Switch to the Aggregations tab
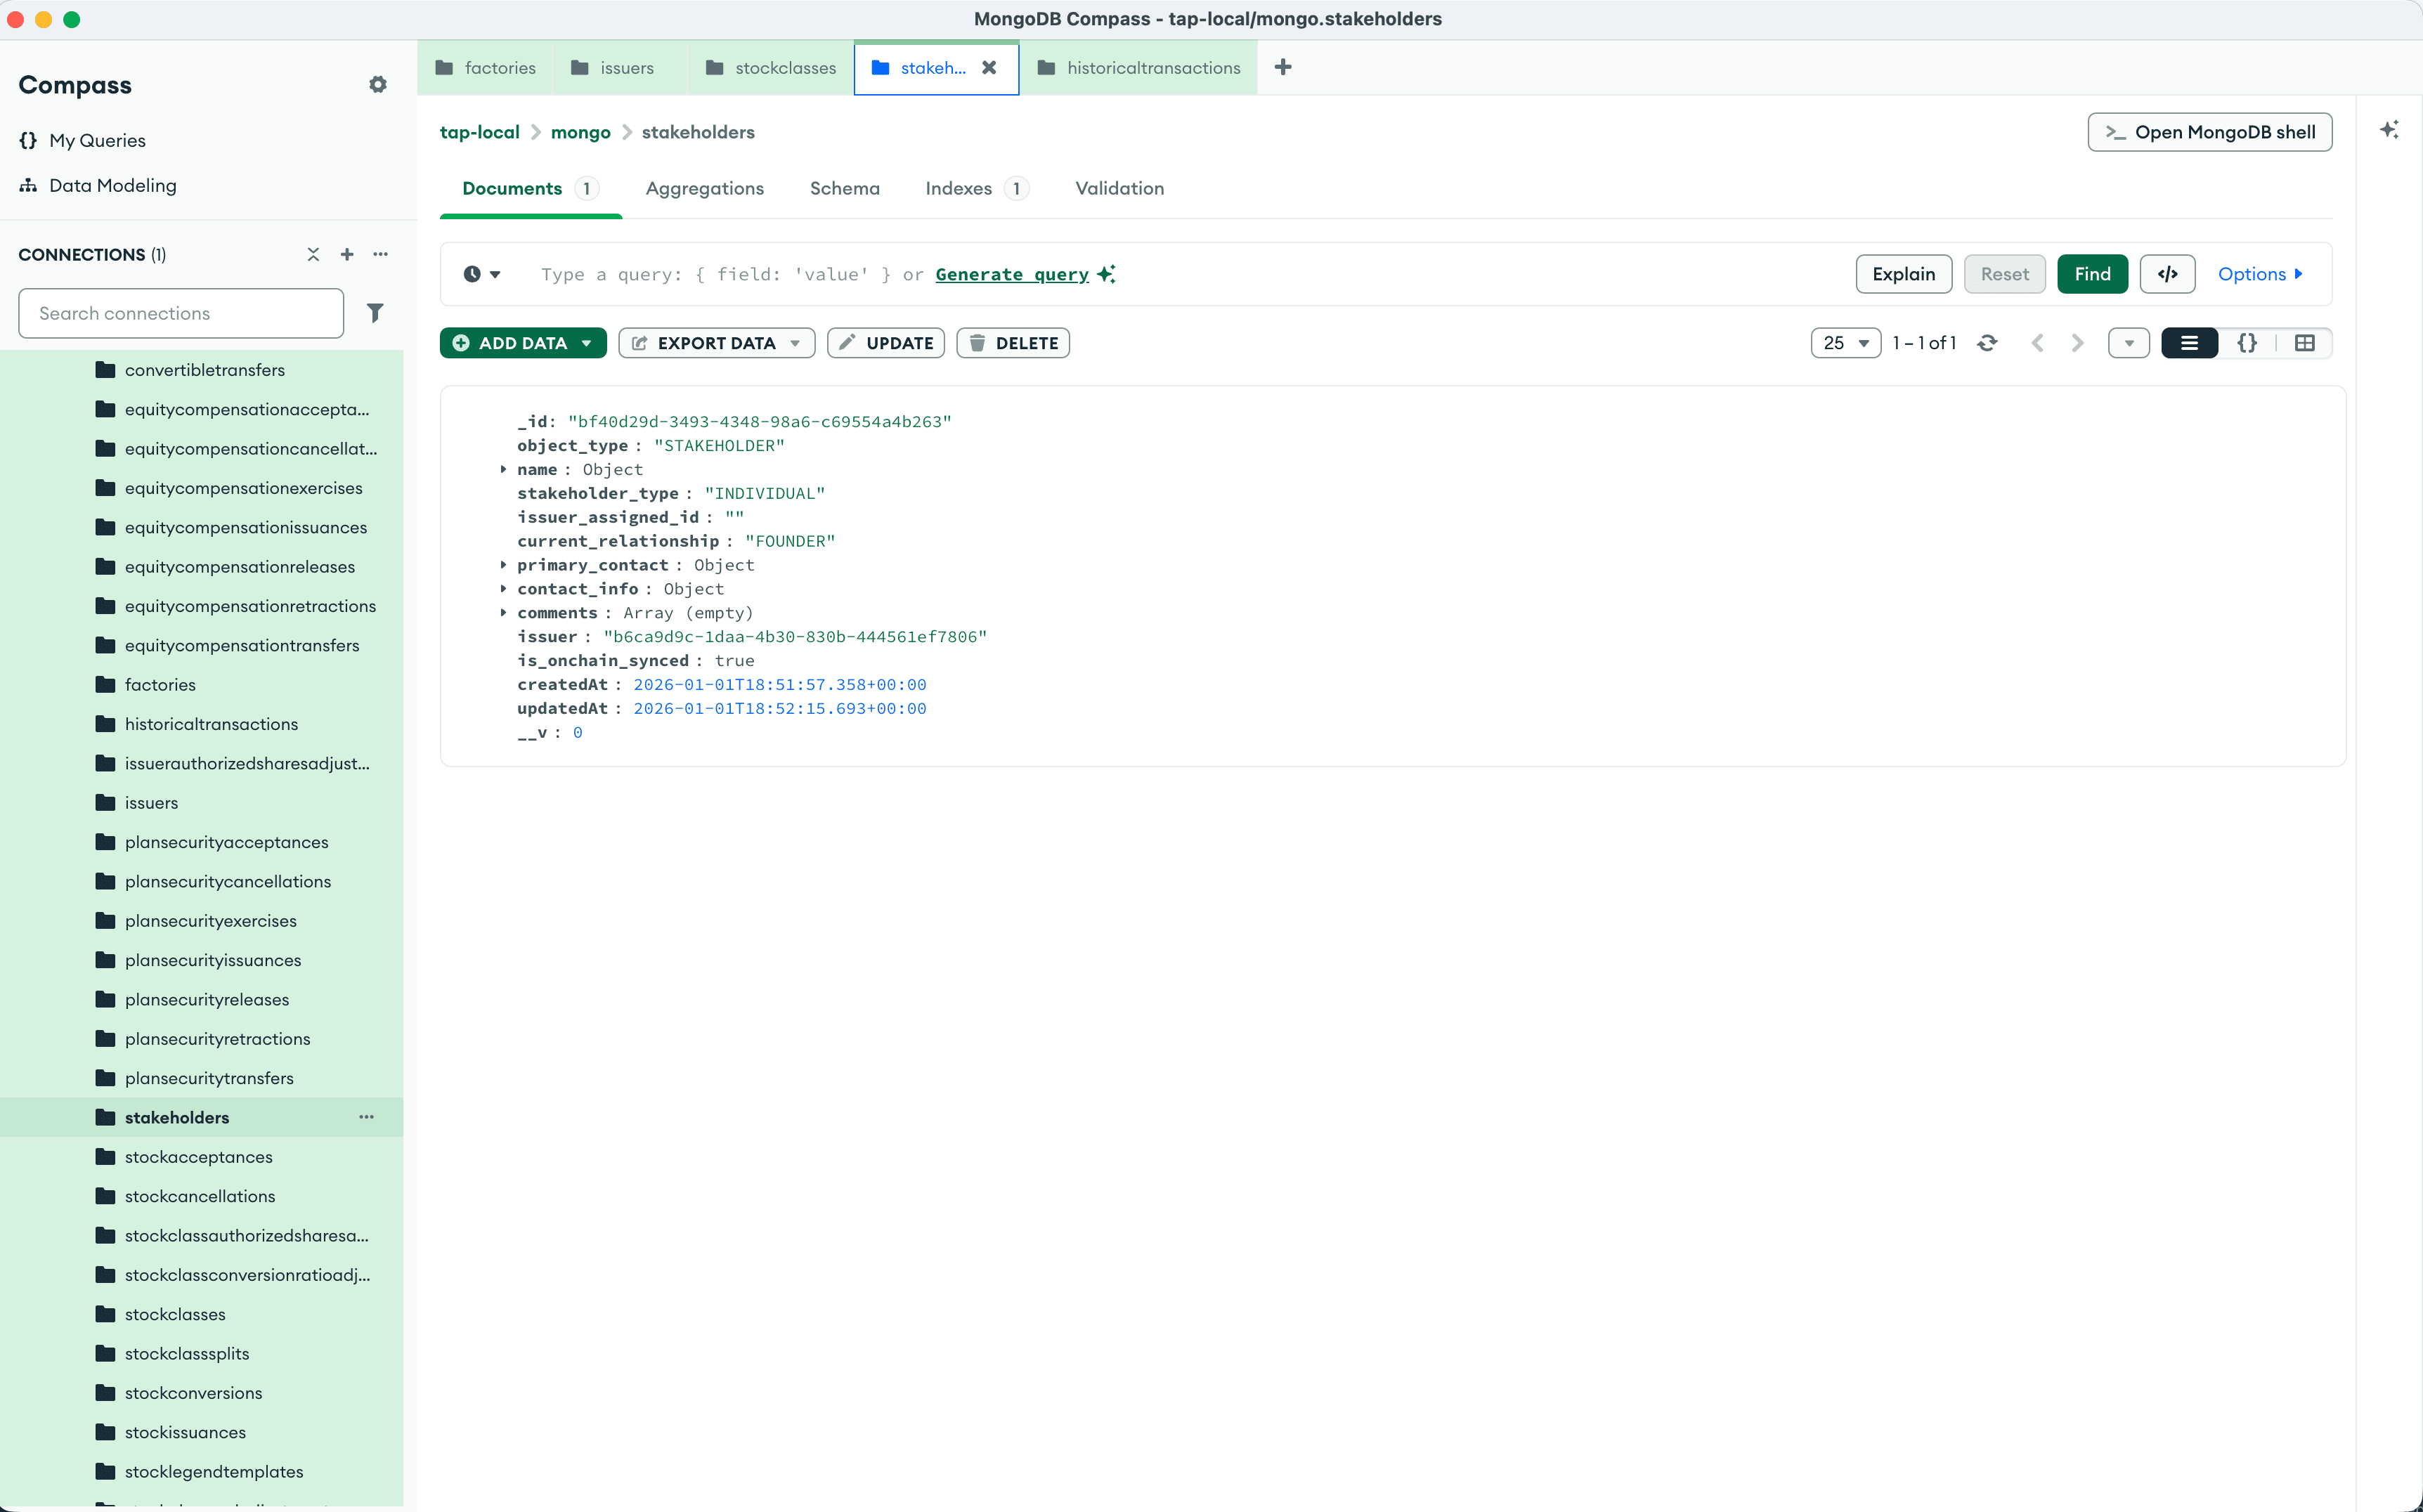Viewport: 2423px width, 1512px height. pyautogui.click(x=704, y=188)
